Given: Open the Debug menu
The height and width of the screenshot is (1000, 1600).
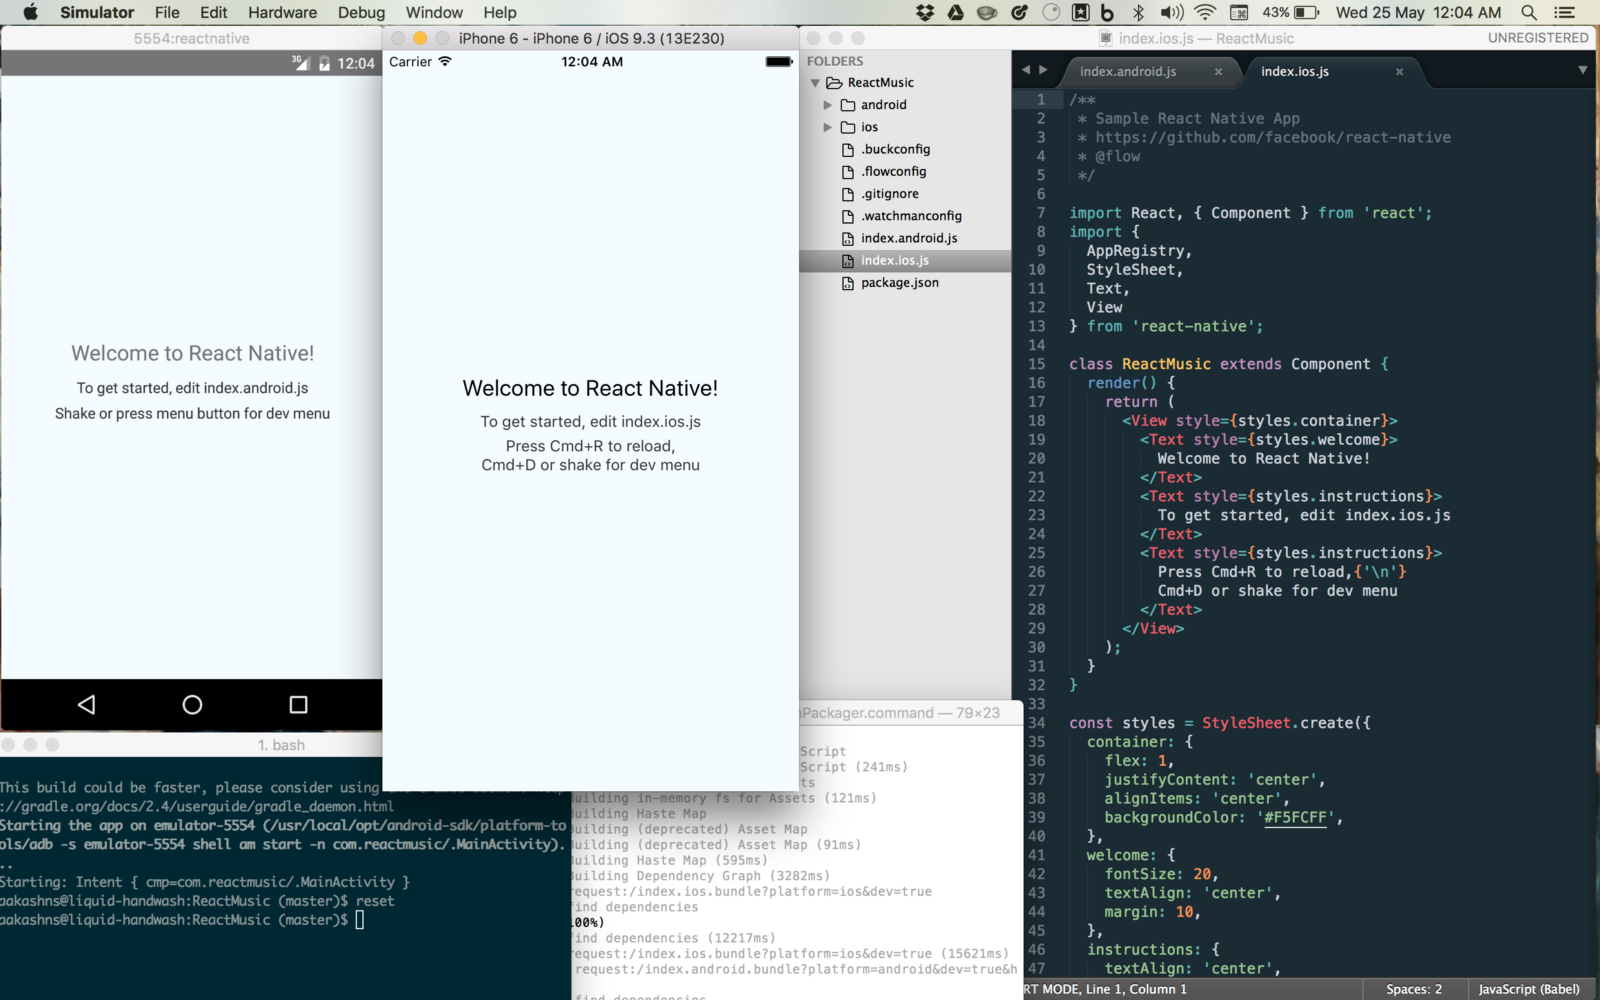Looking at the screenshot, I should [x=361, y=12].
